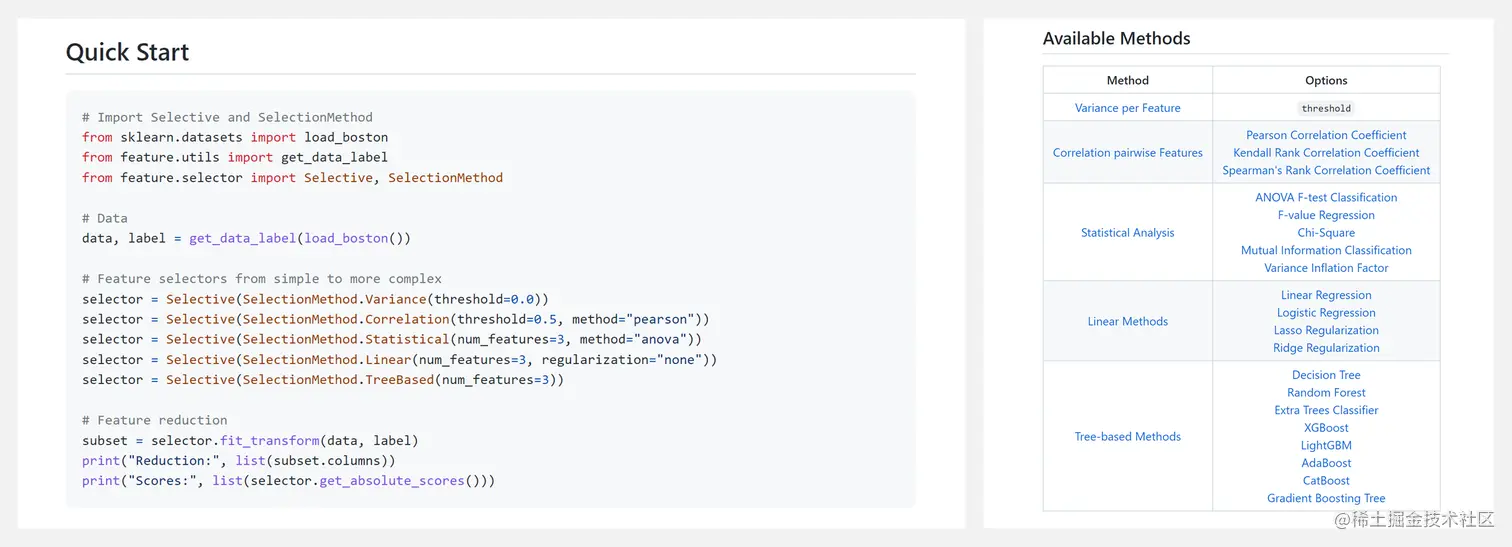Open the LightGBM link
The width and height of the screenshot is (1512, 547).
1326,446
